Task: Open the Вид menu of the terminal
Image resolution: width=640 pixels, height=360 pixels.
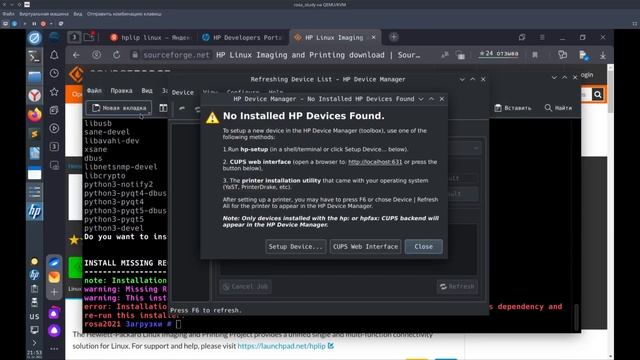Action: [x=147, y=91]
